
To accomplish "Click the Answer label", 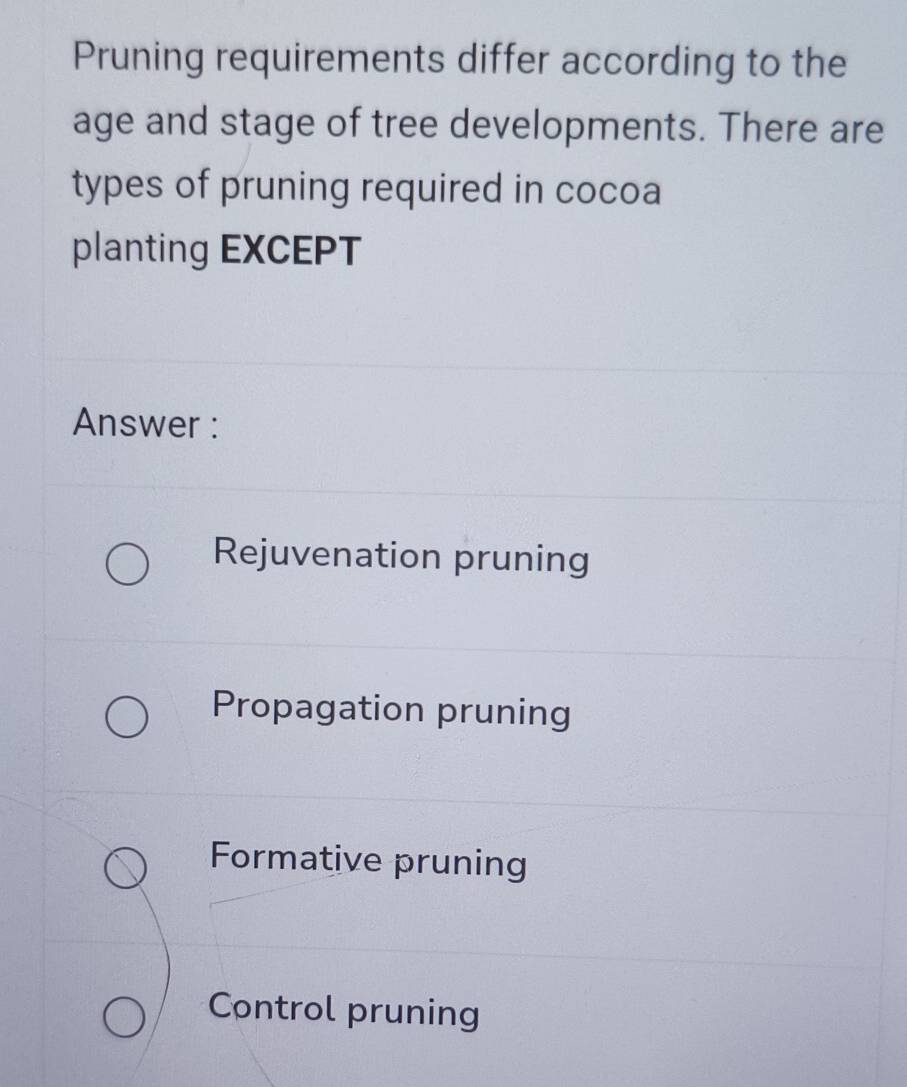I will pyautogui.click(x=147, y=425).
